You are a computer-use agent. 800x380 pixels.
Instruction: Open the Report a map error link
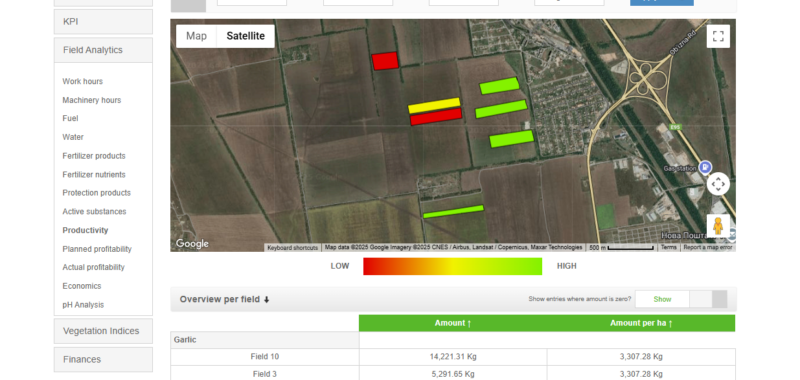tap(708, 247)
